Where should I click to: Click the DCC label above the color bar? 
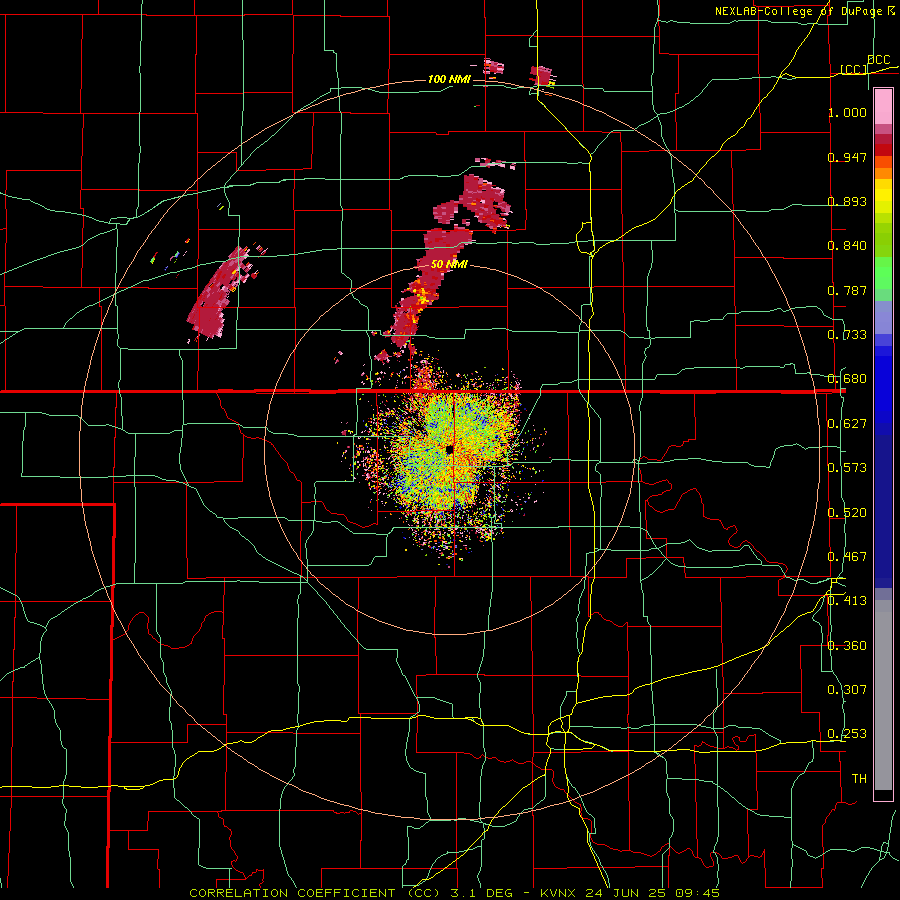[x=878, y=60]
